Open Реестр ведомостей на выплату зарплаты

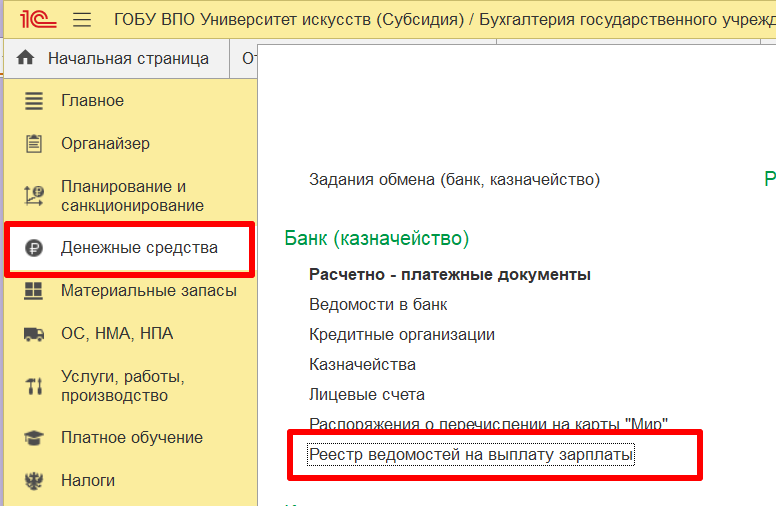pyautogui.click(x=471, y=455)
